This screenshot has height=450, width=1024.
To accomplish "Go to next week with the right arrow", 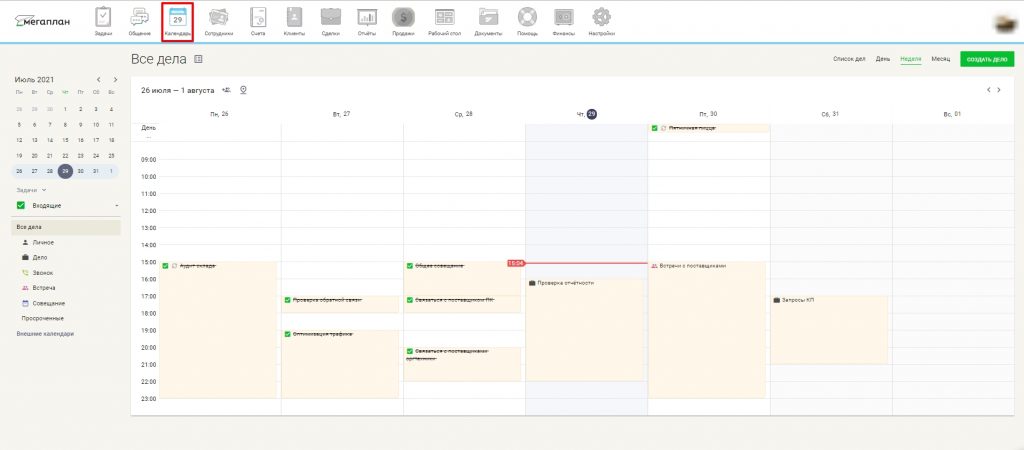I will tap(999, 90).
